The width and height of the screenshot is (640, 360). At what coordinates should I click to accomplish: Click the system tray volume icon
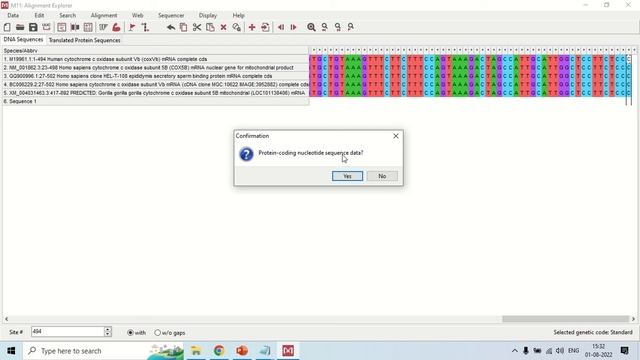(x=560, y=351)
